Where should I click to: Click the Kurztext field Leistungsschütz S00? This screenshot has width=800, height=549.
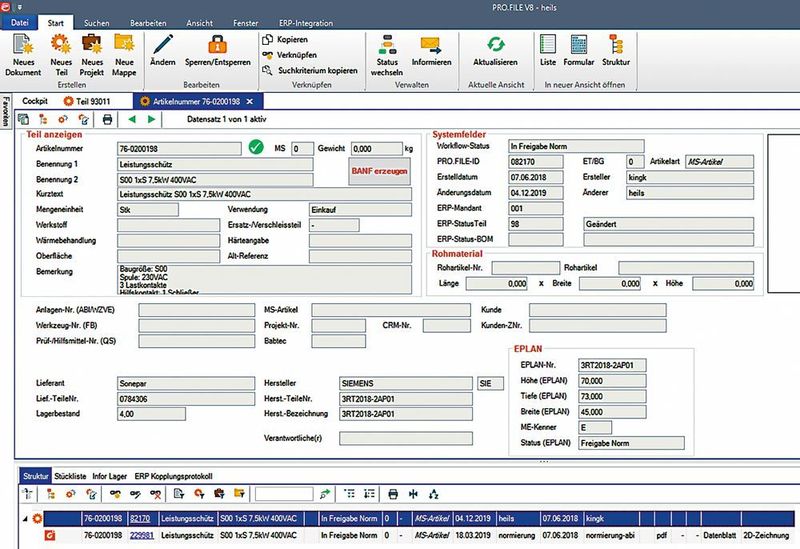264,194
